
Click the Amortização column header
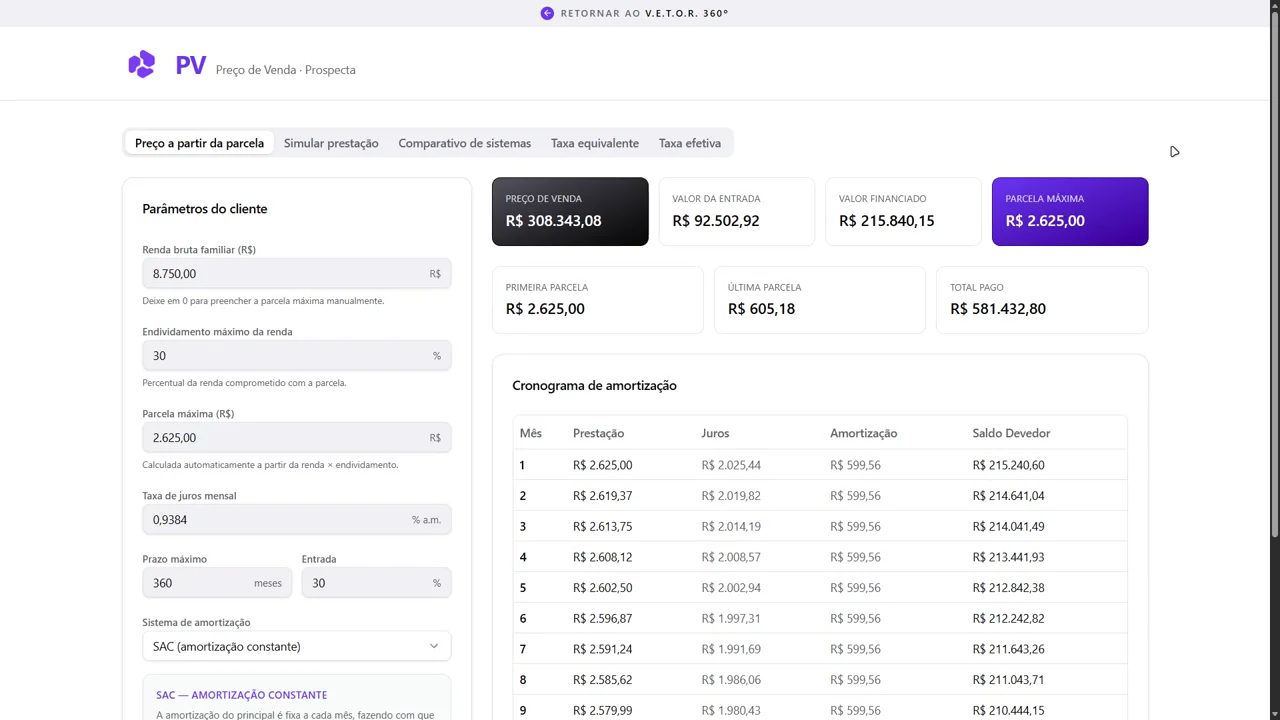click(863, 433)
